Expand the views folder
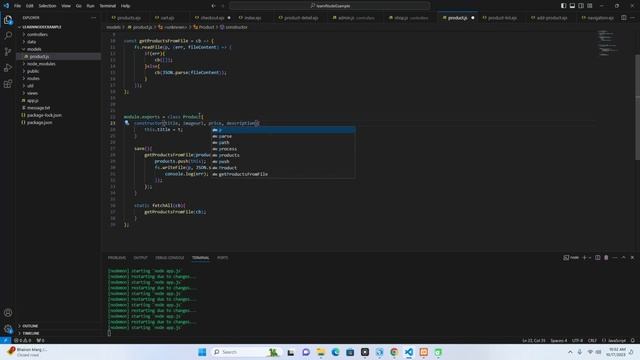Viewport: 640px width, 360px height. click(x=58, y=93)
